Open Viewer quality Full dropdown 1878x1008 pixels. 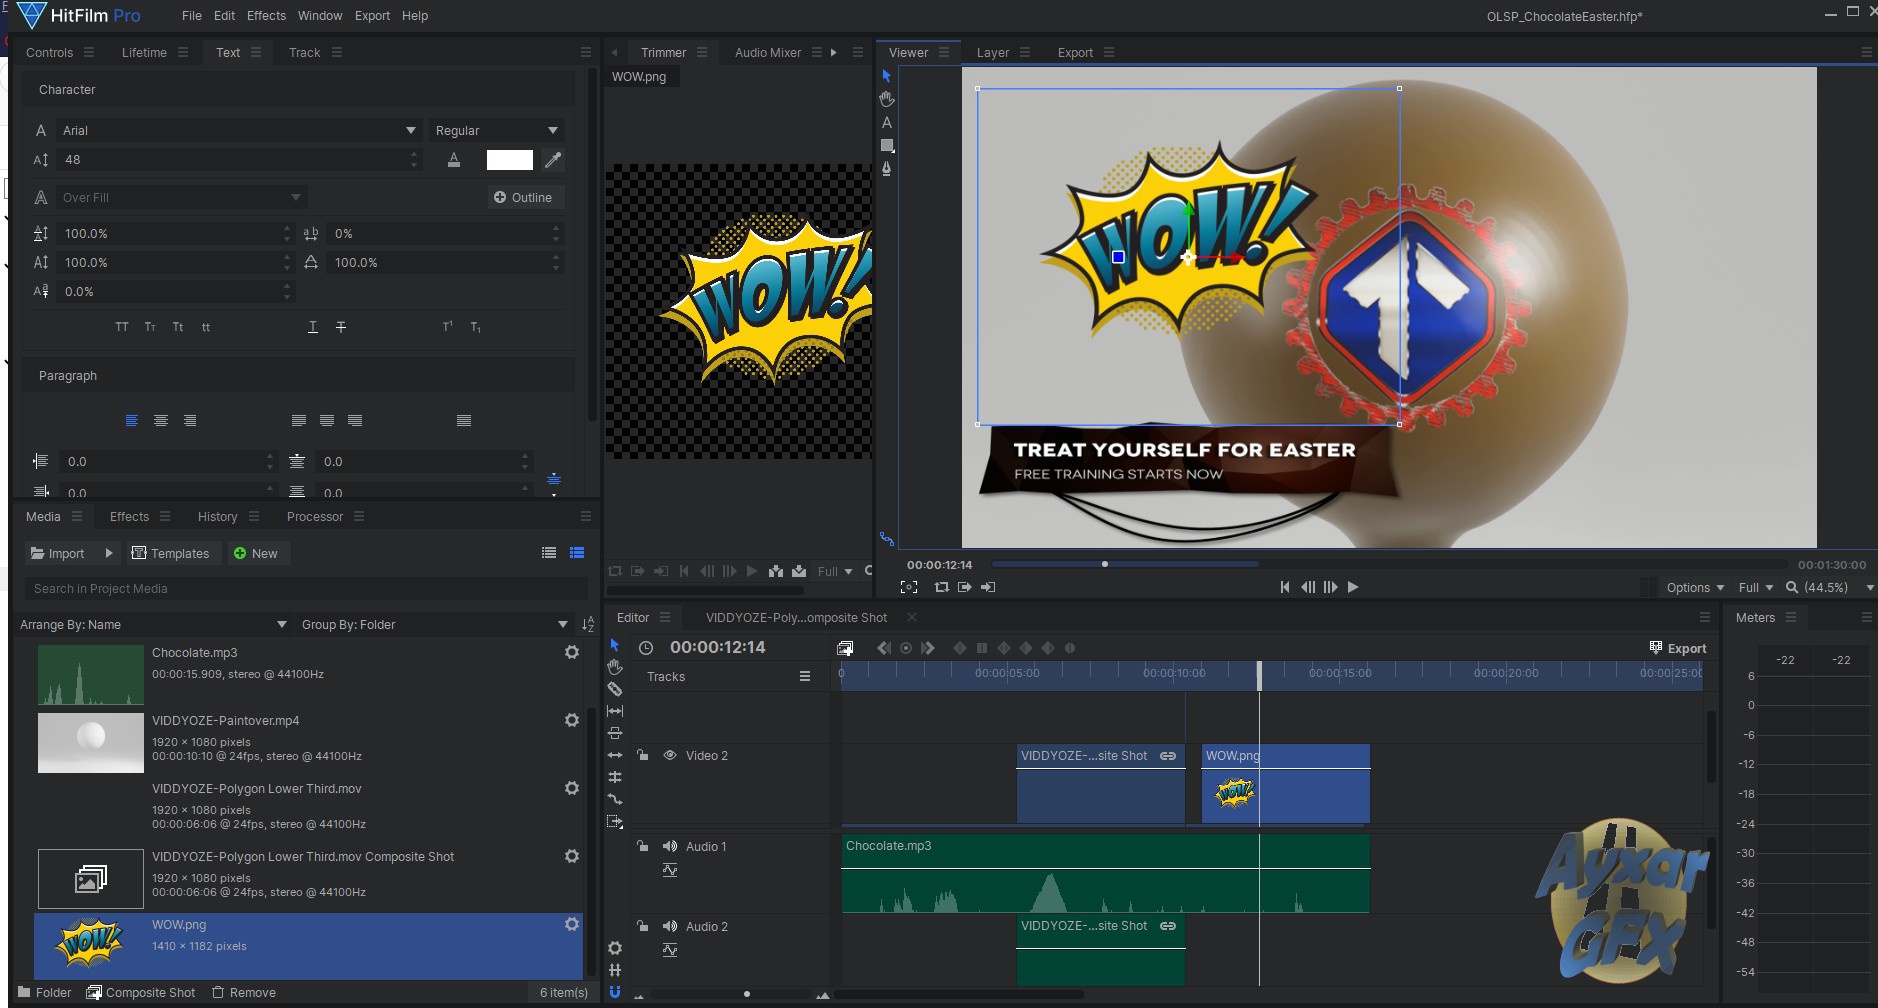1755,588
